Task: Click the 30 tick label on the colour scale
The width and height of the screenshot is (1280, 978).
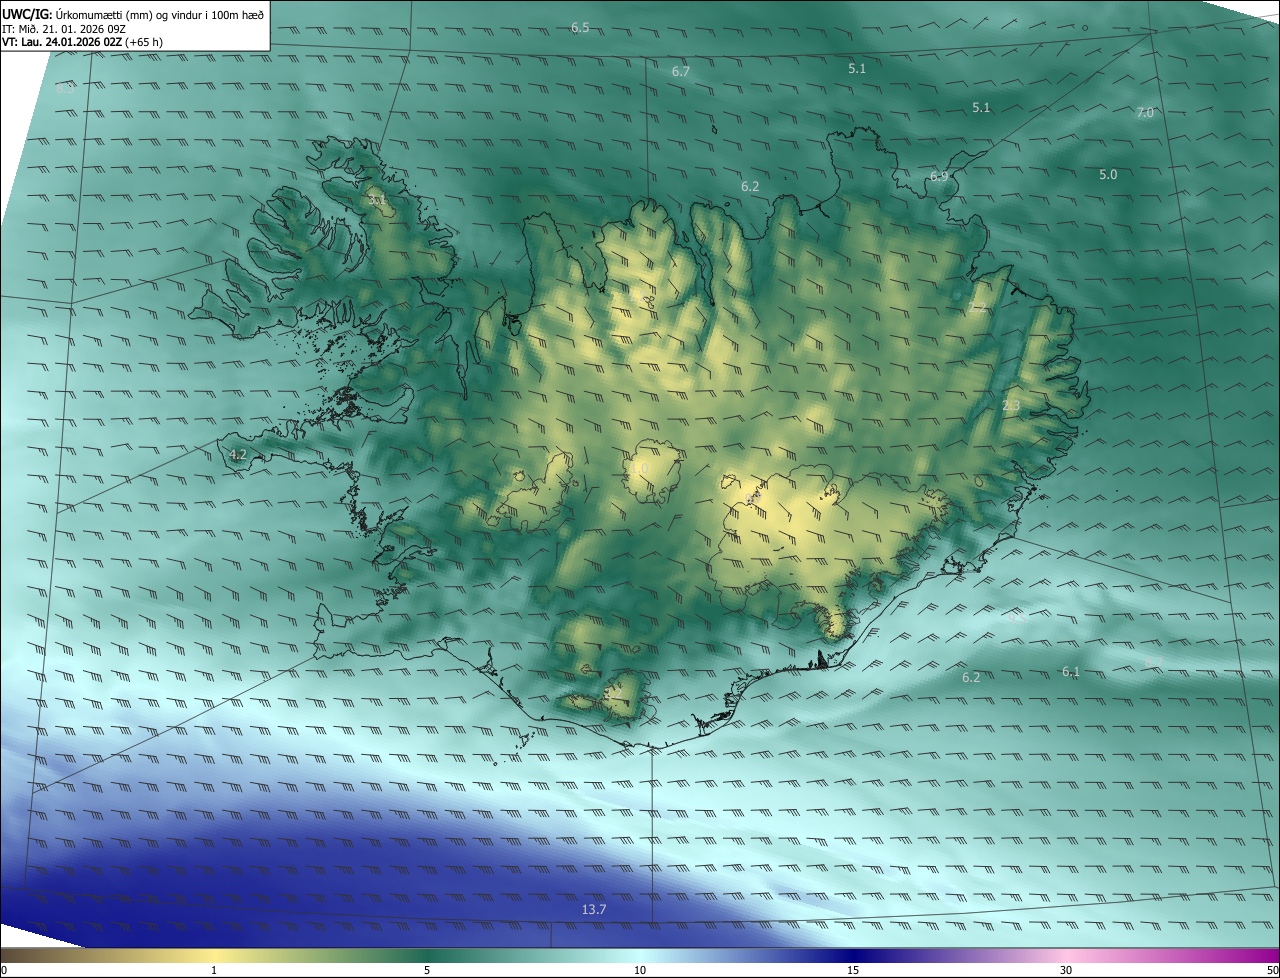Action: coord(1066,971)
